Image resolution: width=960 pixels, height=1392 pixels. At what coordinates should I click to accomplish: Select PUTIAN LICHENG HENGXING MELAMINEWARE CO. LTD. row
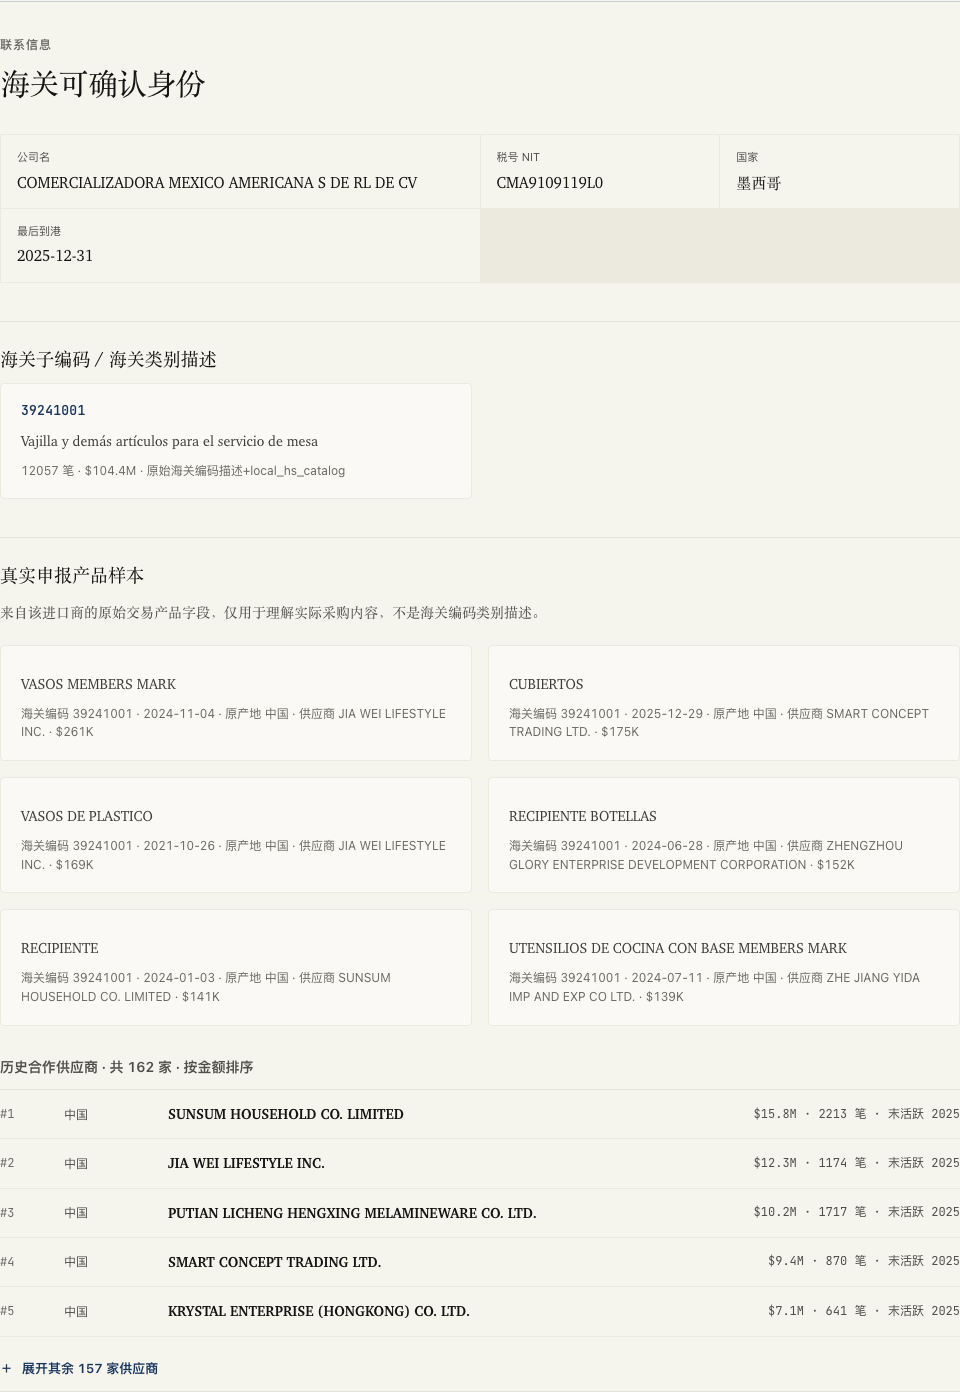480,1213
